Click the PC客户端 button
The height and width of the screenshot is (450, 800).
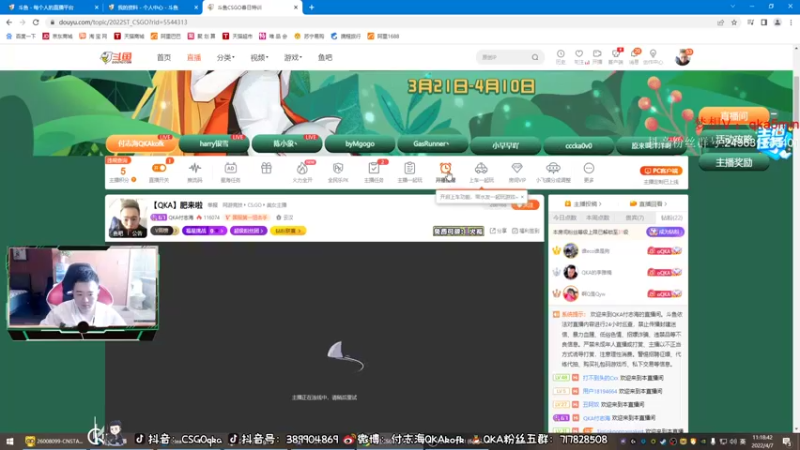[x=661, y=171]
